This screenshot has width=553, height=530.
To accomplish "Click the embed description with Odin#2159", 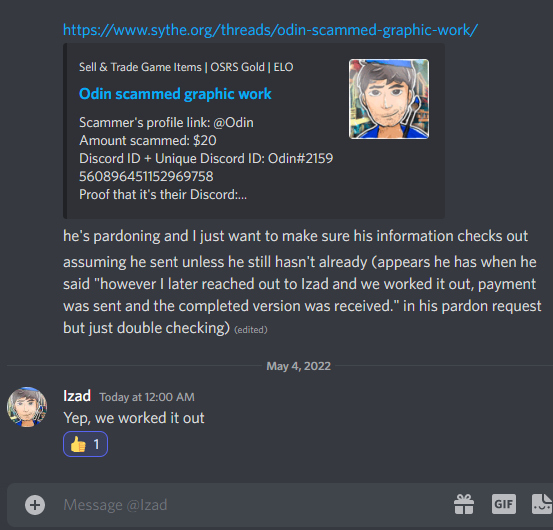I will [x=206, y=159].
